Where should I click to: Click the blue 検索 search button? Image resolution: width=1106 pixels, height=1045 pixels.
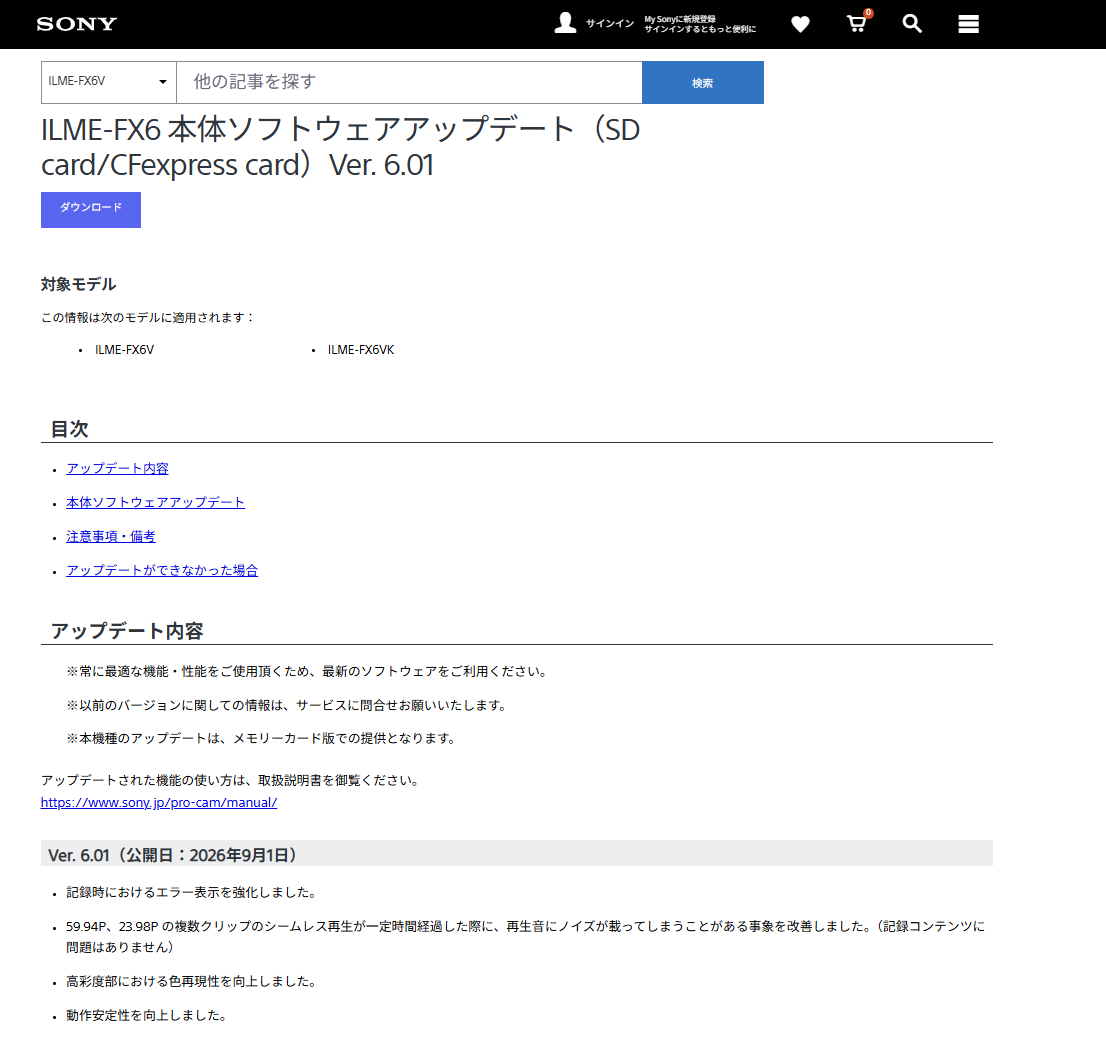(x=703, y=82)
